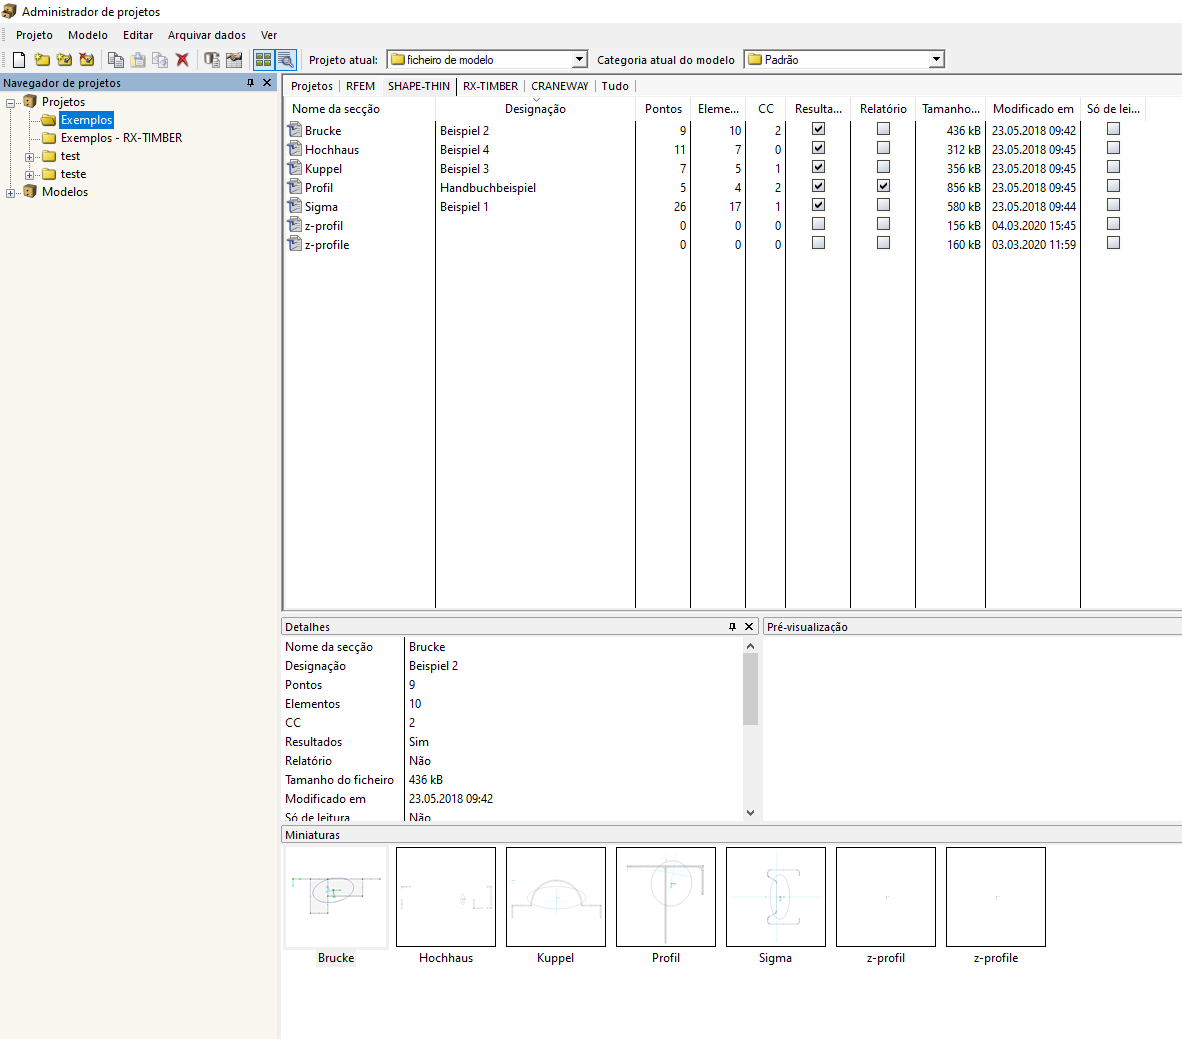Click the Modelos box icon in tree

click(x=30, y=192)
